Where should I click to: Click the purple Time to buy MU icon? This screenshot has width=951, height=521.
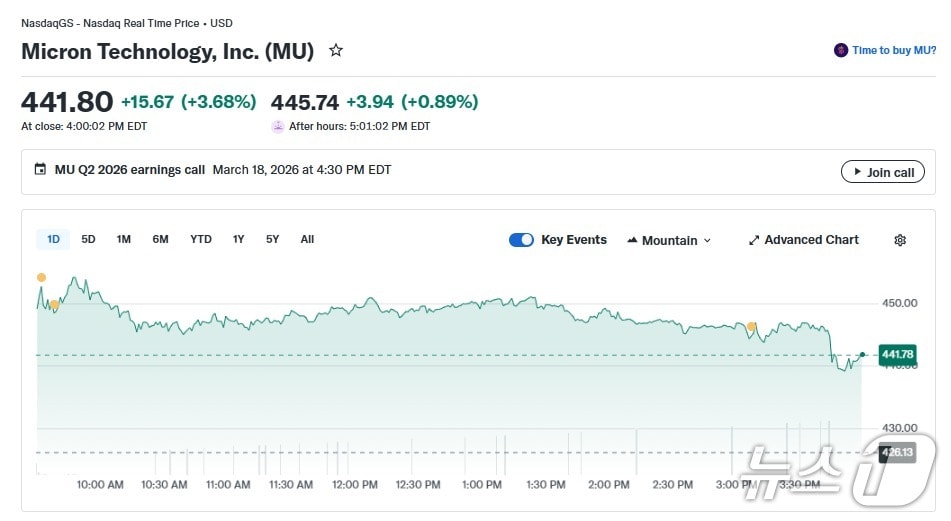(x=841, y=50)
